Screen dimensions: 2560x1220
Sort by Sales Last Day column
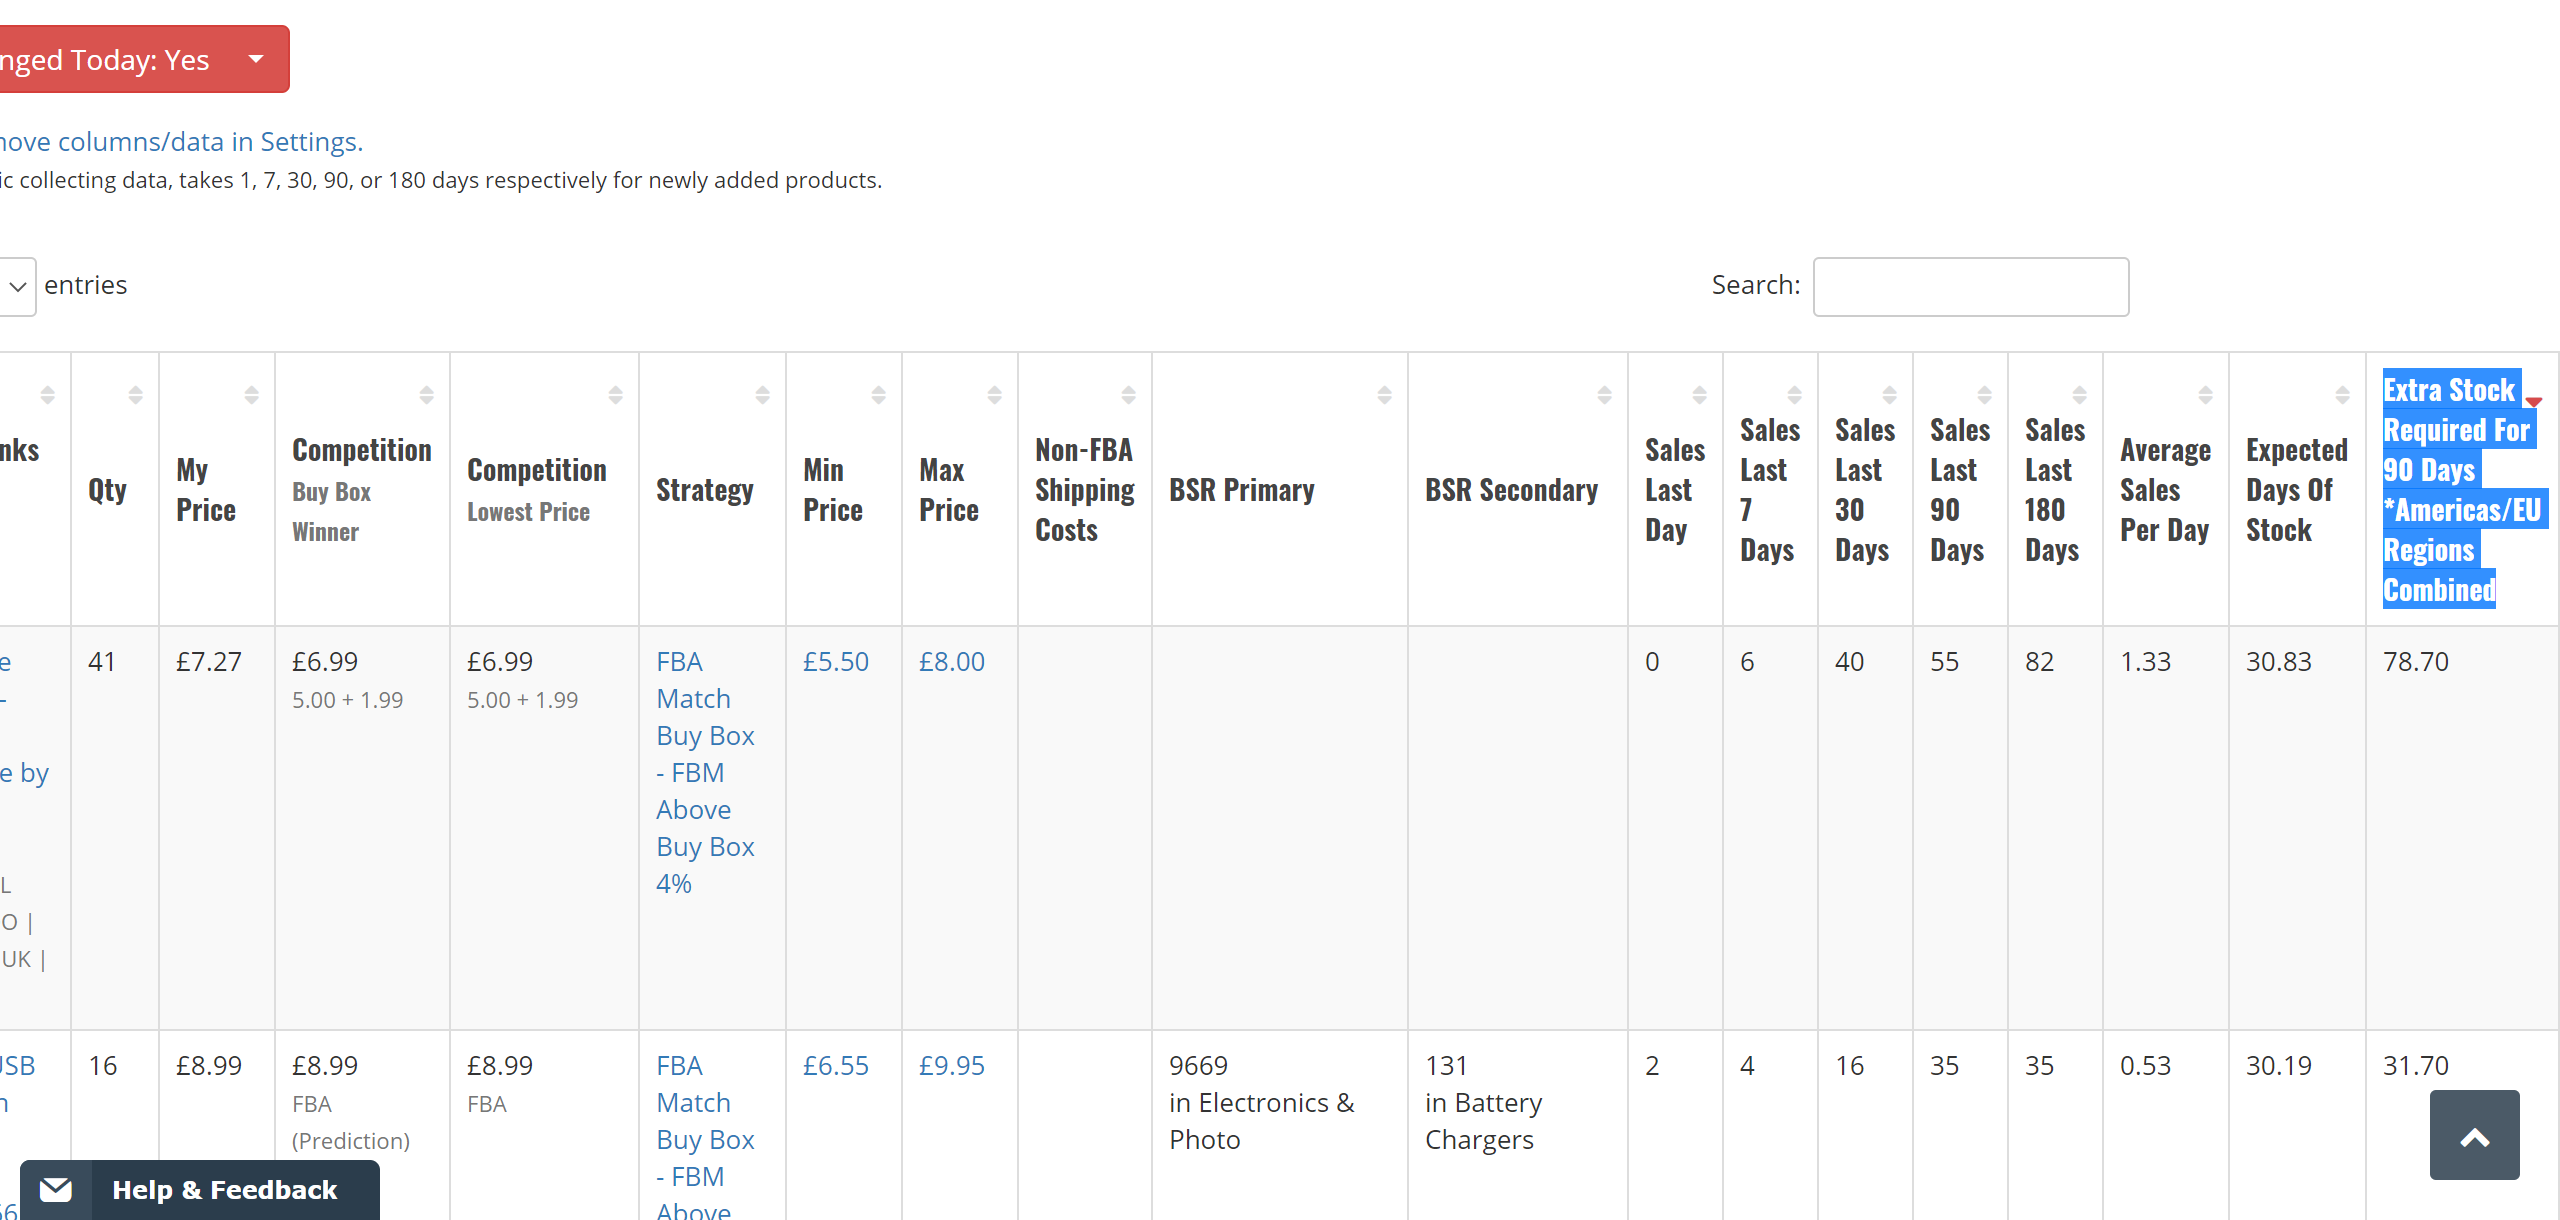pos(1699,395)
